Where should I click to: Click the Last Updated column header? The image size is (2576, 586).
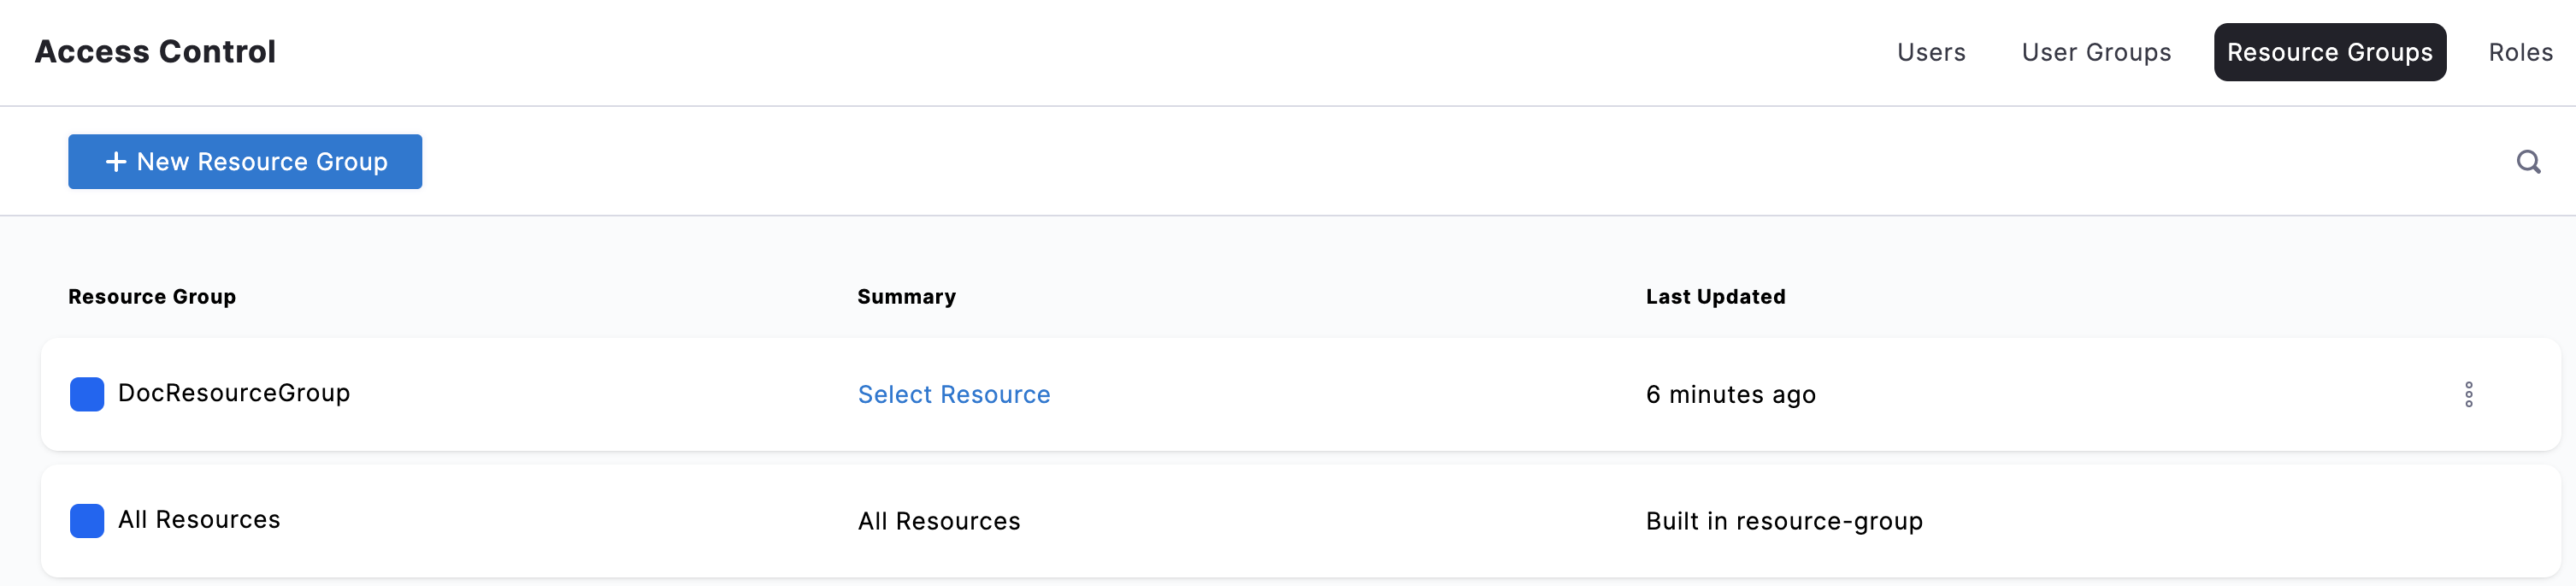coord(1715,297)
